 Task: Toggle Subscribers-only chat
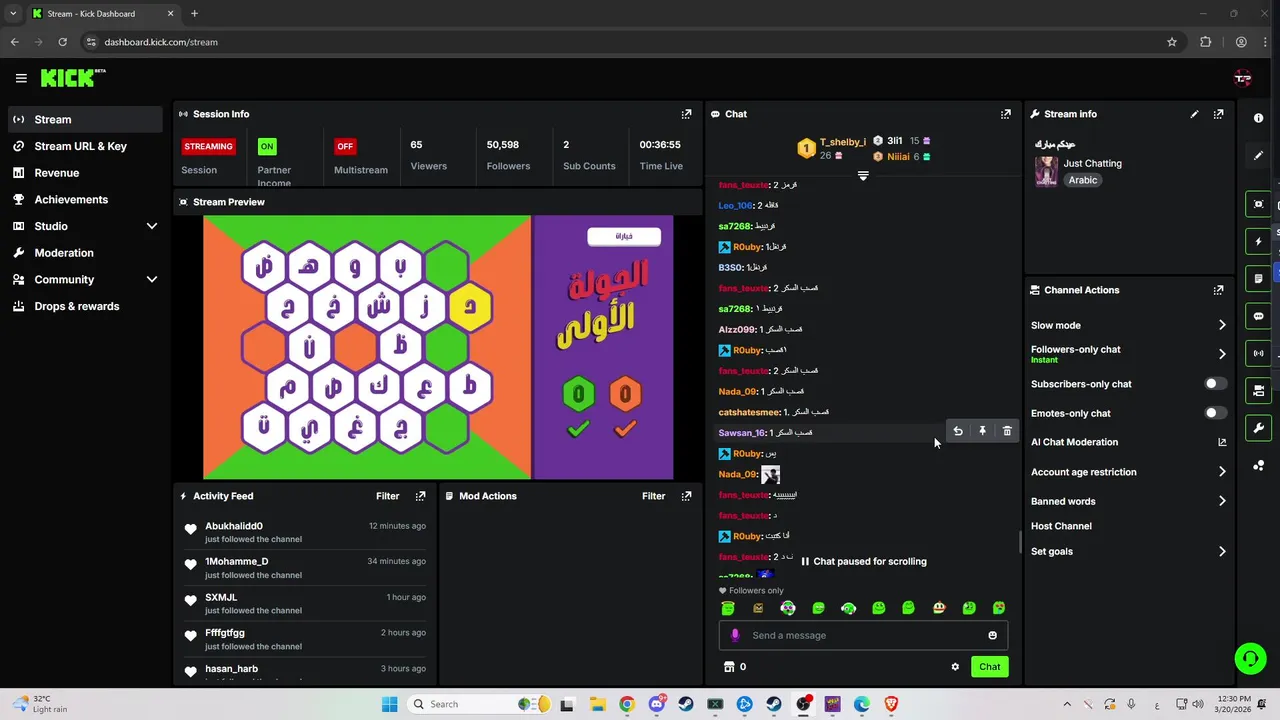coord(1215,384)
